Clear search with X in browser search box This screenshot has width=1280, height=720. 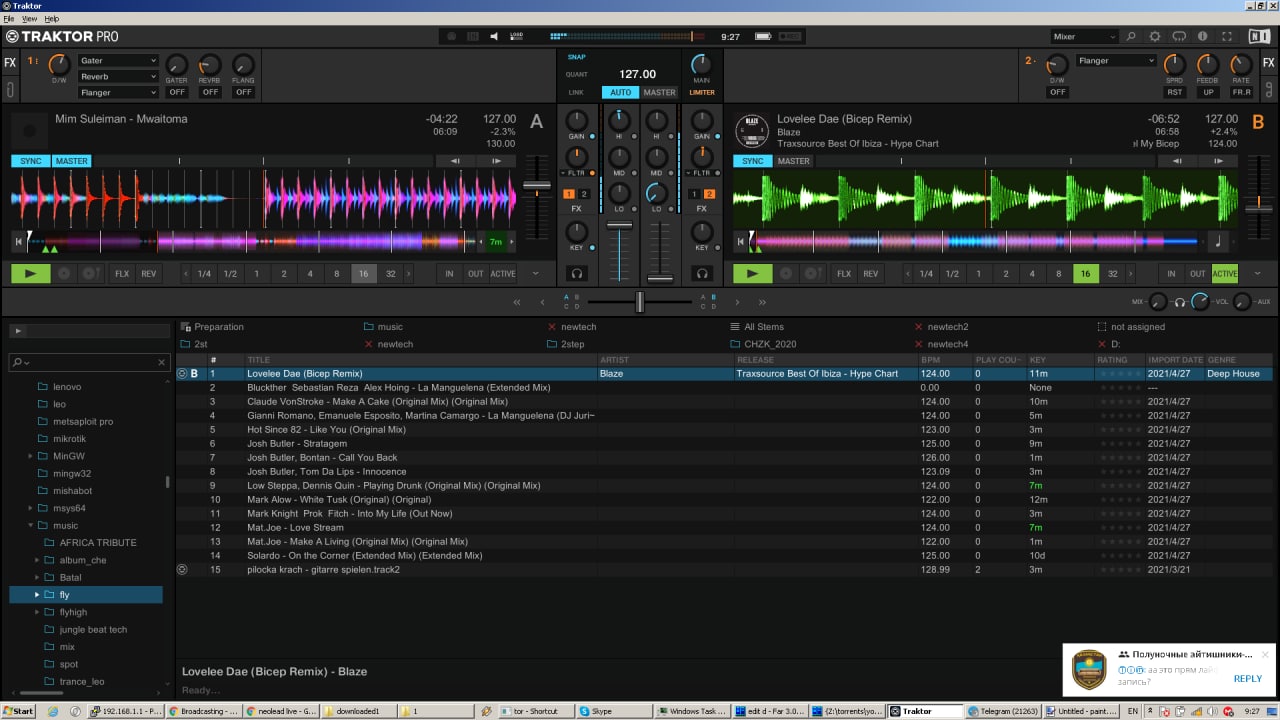pos(162,362)
